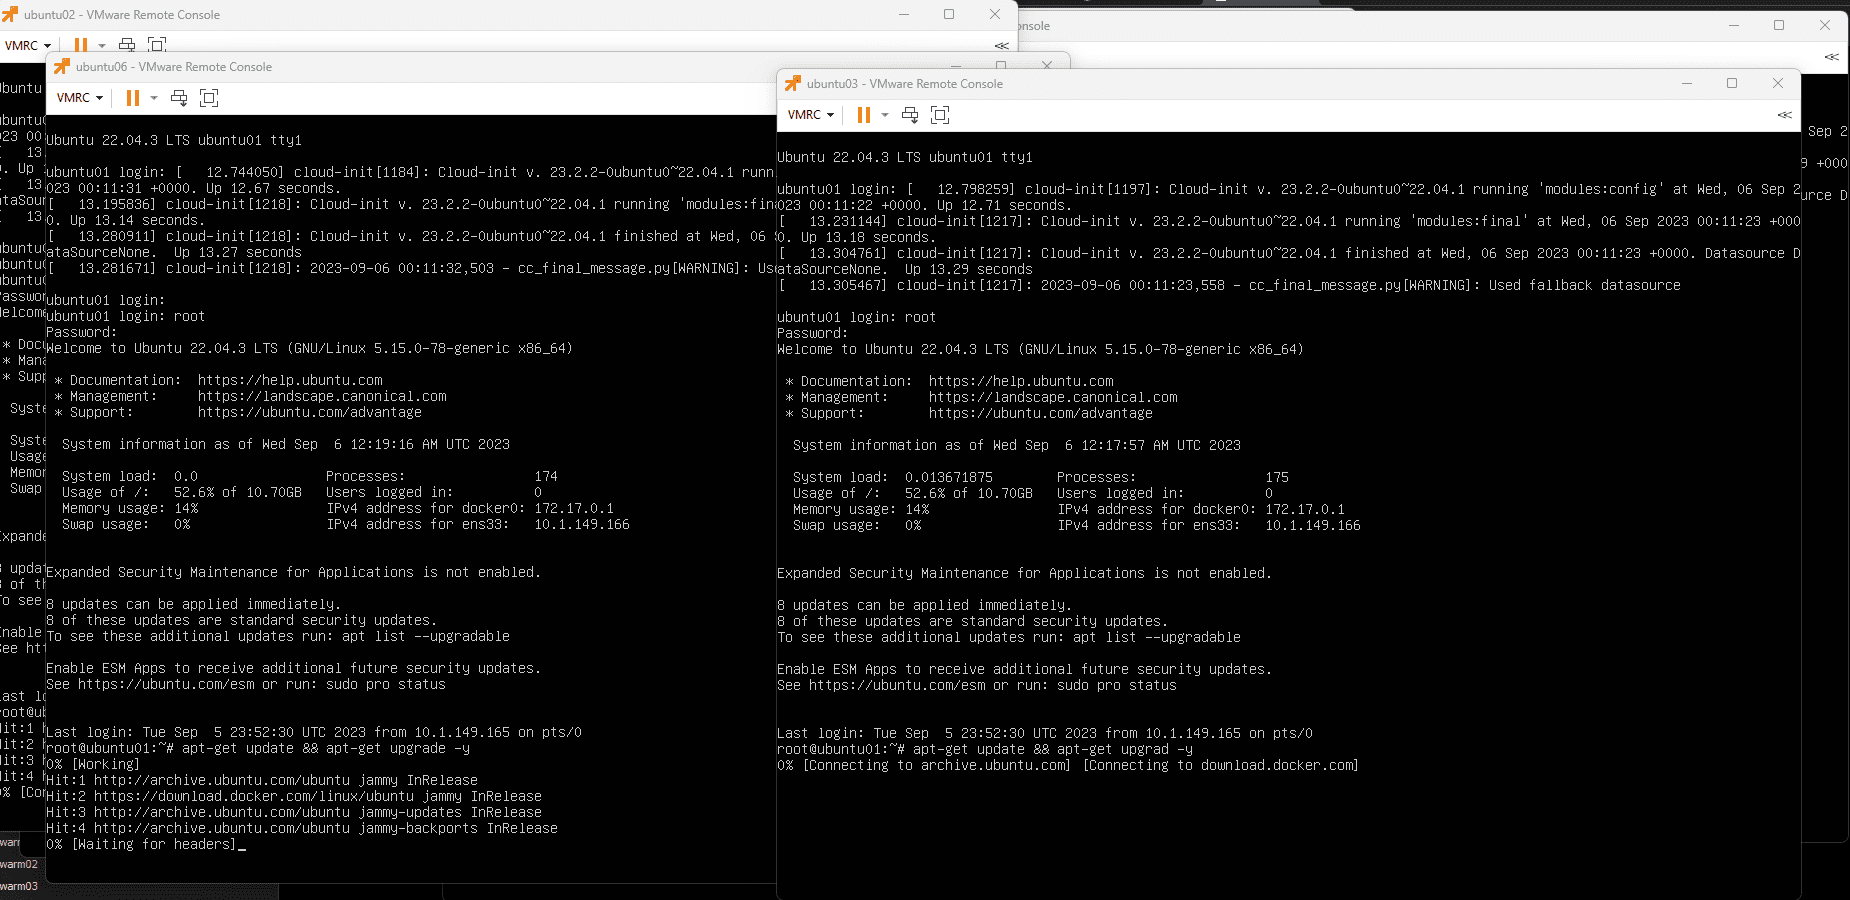1850x900 pixels.
Task: Select the ubuntu03 window title text
Action: 905,84
